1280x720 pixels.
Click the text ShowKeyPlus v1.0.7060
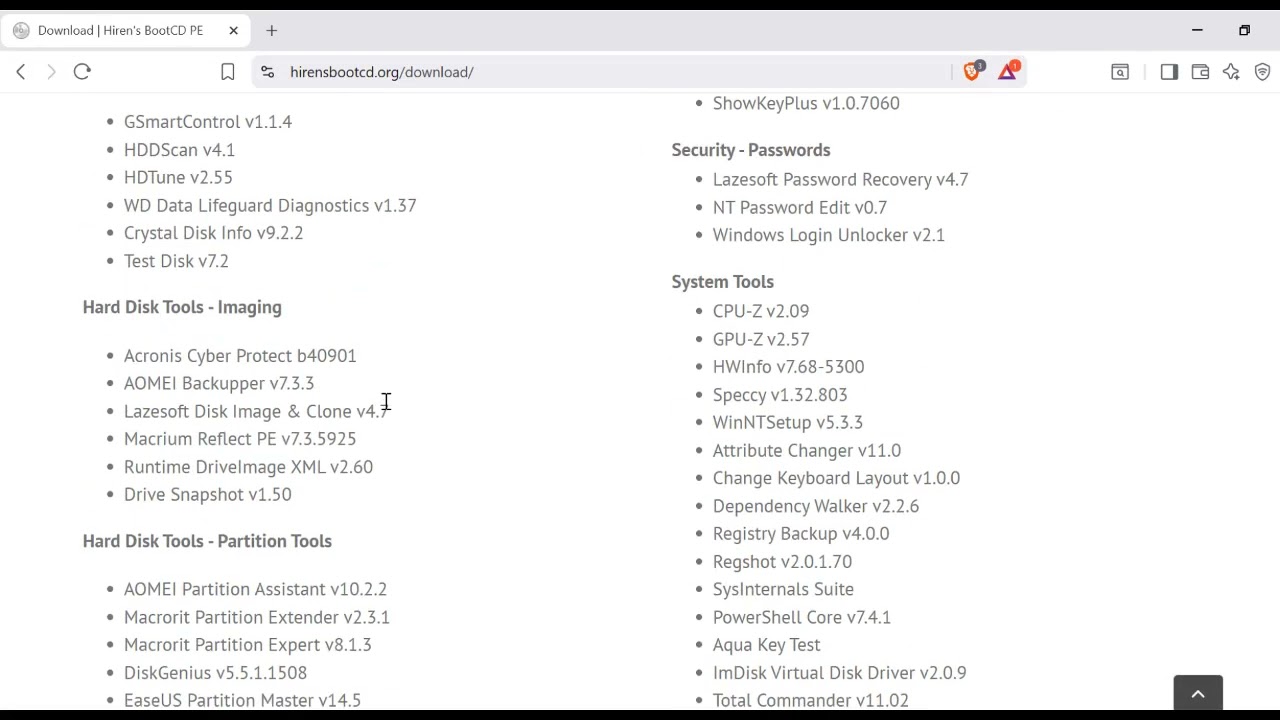[x=806, y=103]
